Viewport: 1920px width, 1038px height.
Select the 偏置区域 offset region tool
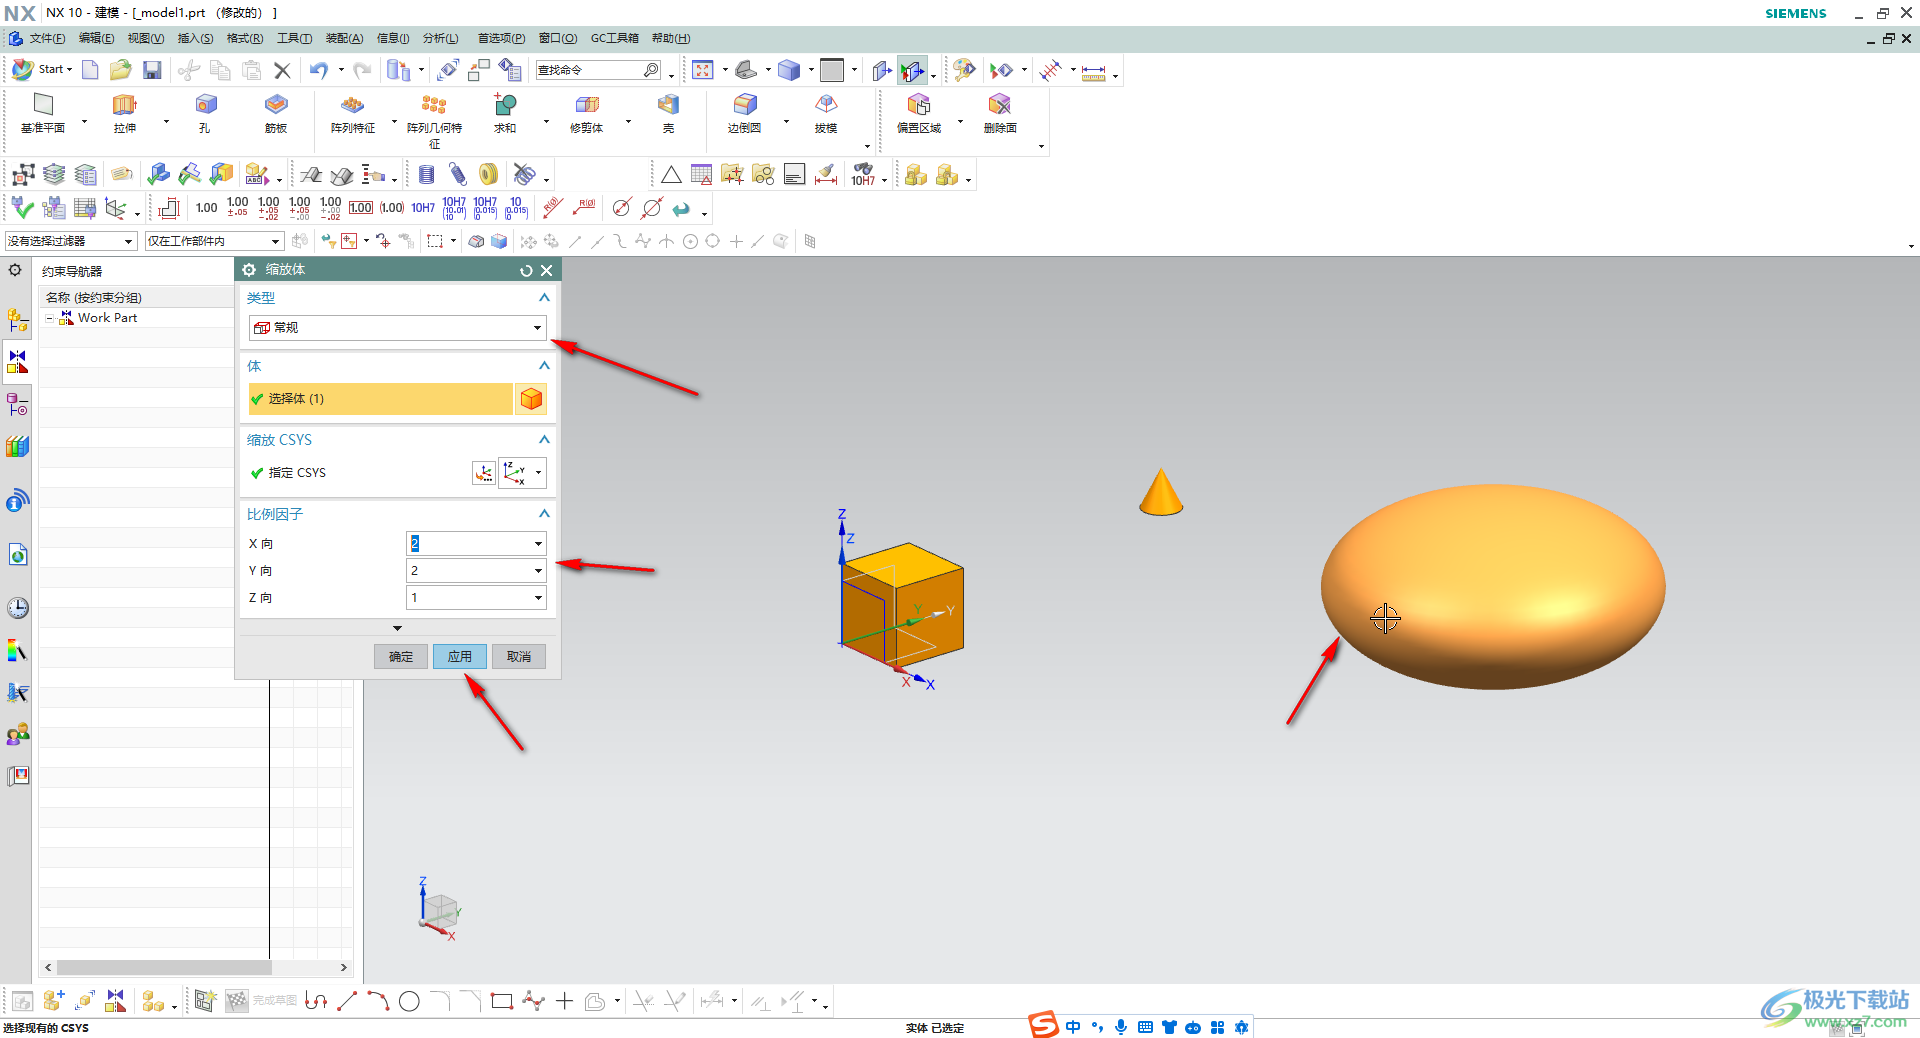[919, 113]
